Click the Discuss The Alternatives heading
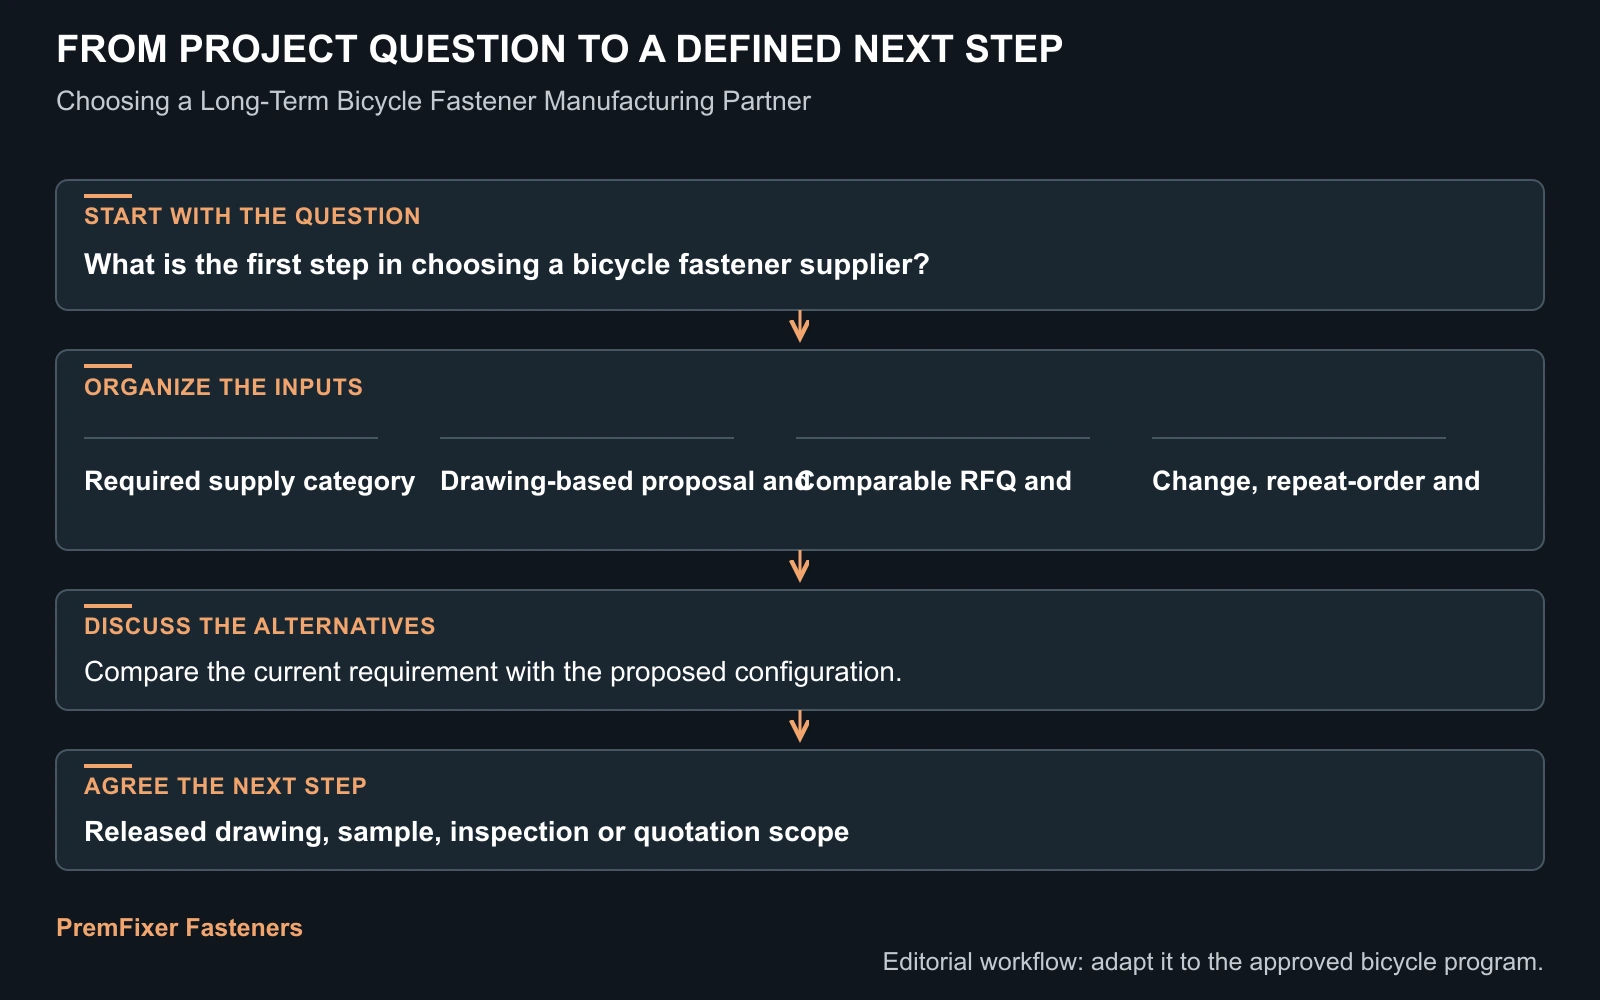 [260, 626]
